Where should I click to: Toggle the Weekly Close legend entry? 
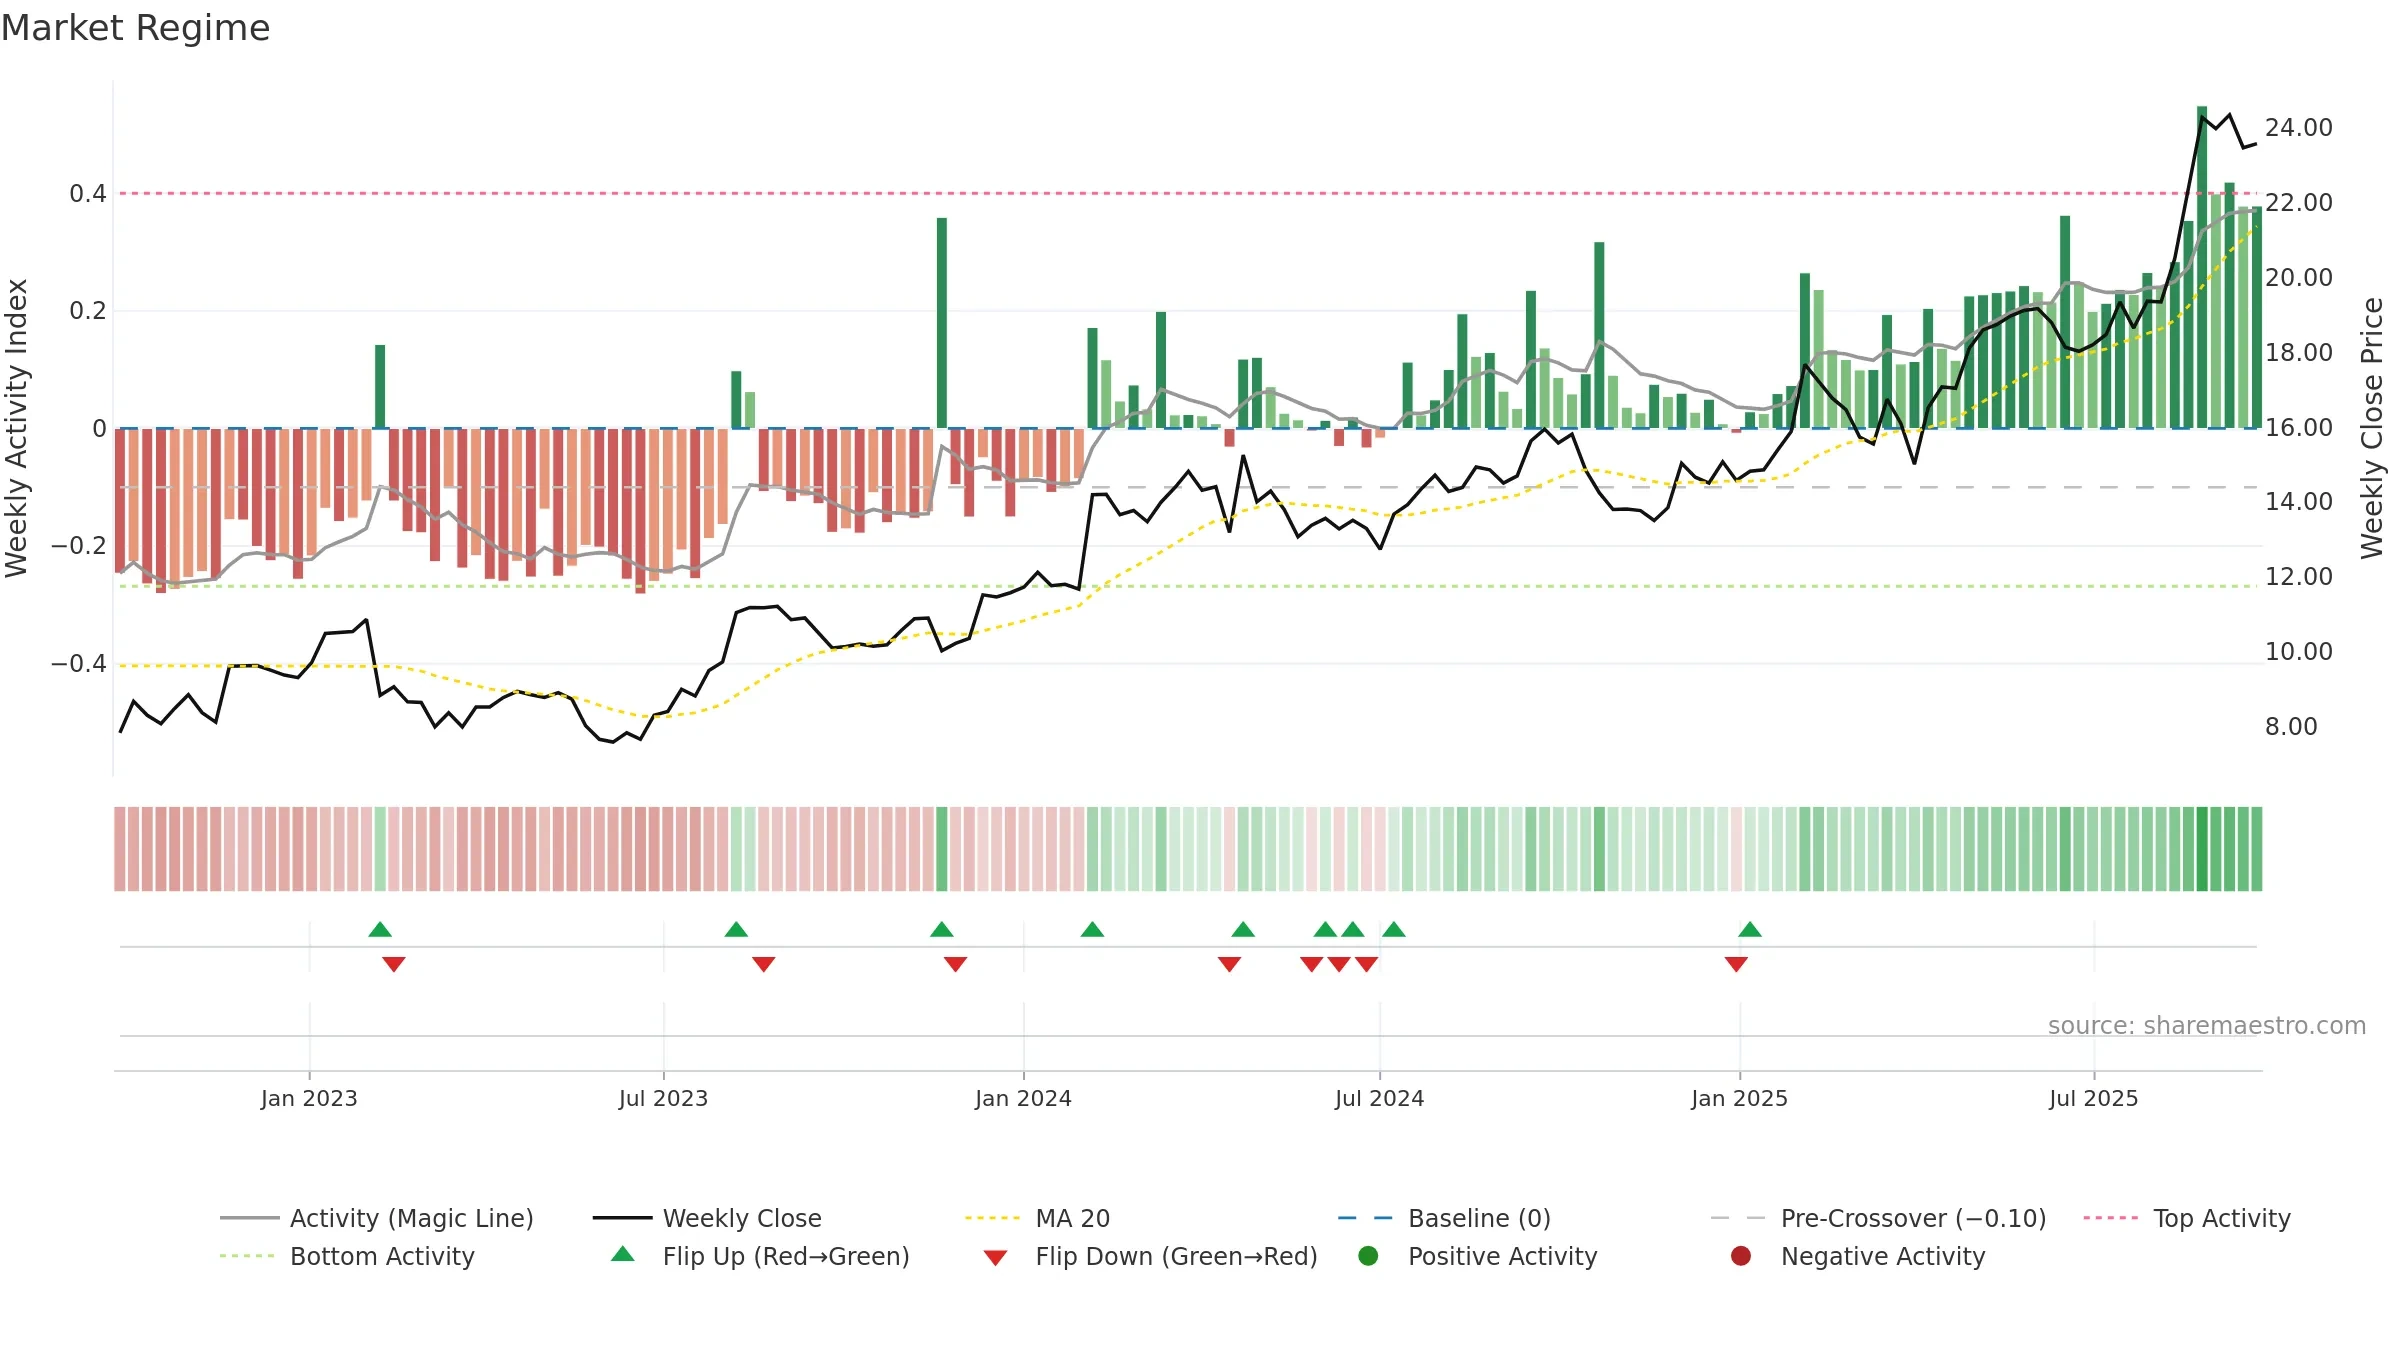(x=707, y=1218)
